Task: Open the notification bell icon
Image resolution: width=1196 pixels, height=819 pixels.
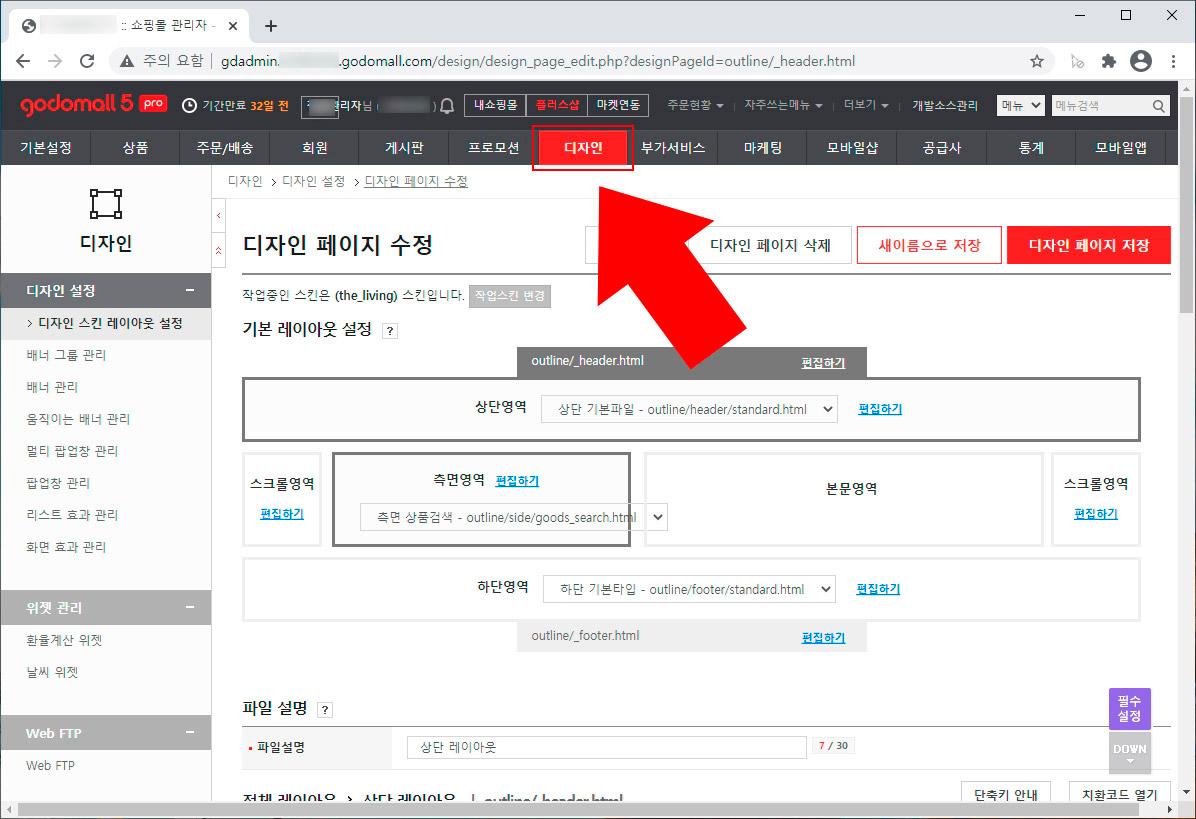Action: [x=447, y=105]
